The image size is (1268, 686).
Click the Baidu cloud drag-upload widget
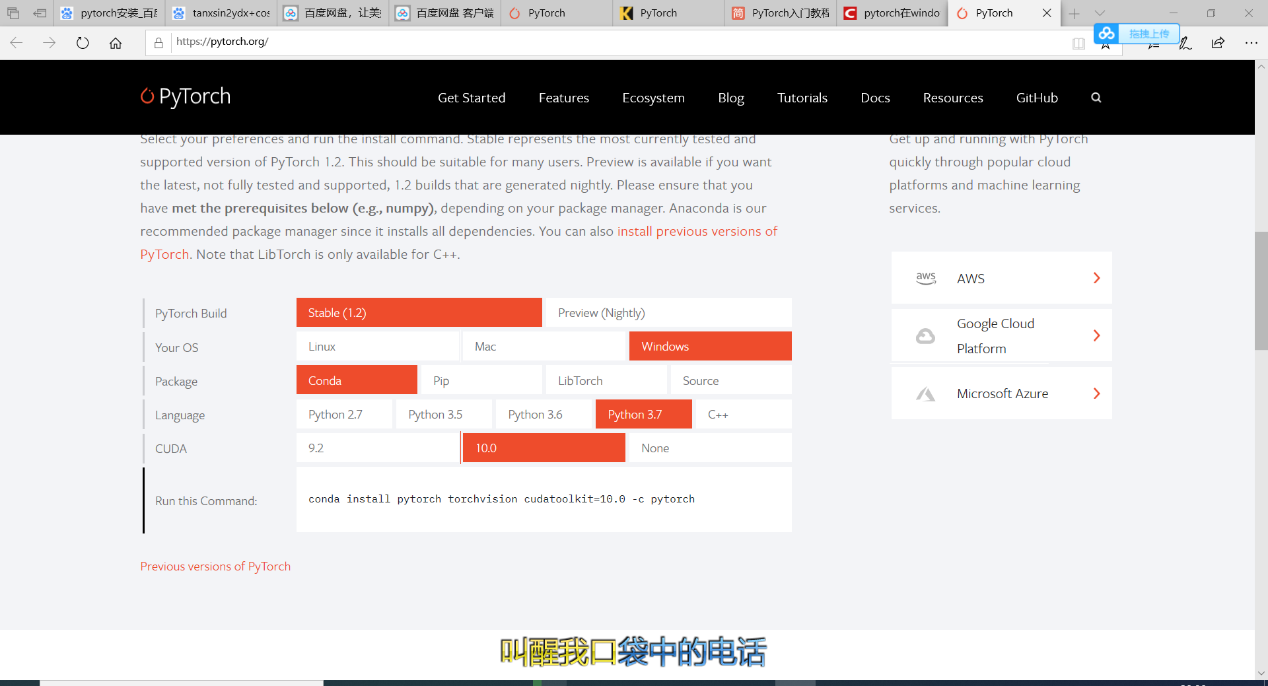1137,34
